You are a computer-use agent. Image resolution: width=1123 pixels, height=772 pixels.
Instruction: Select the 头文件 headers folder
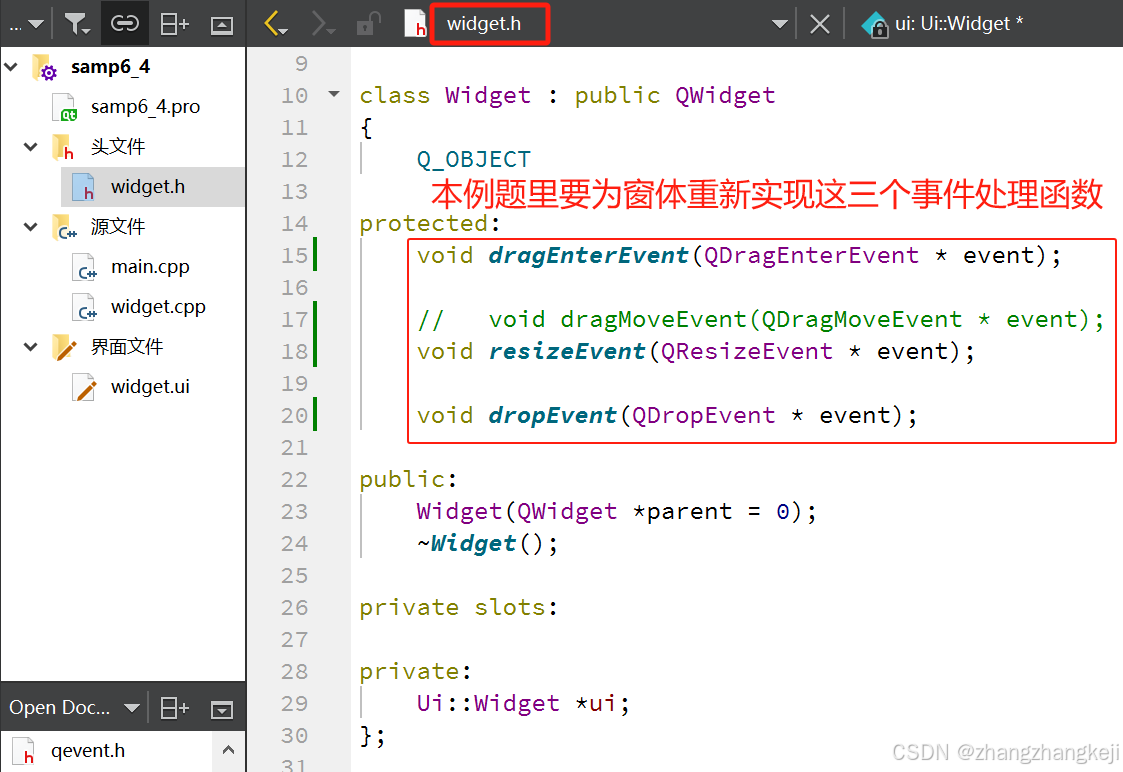[x=117, y=147]
